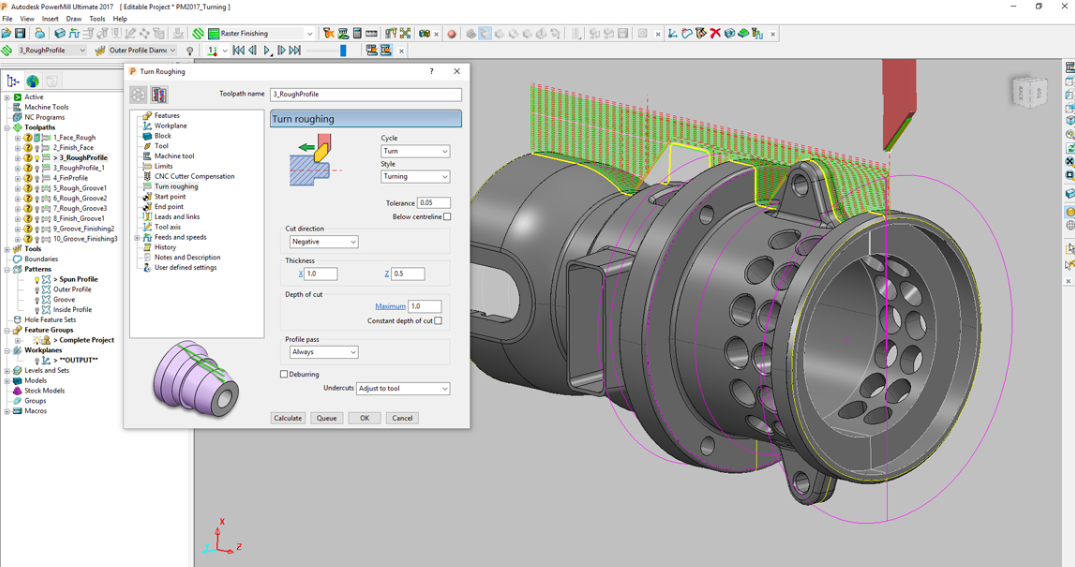Open the Help menu
The image size is (1075, 567).
120,19
